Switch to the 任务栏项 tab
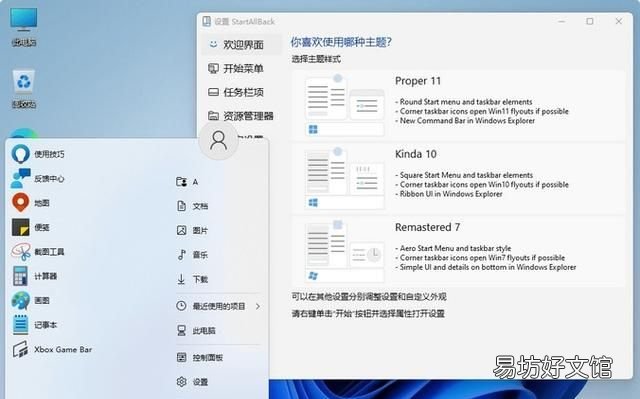The image size is (640, 399). pos(241,92)
